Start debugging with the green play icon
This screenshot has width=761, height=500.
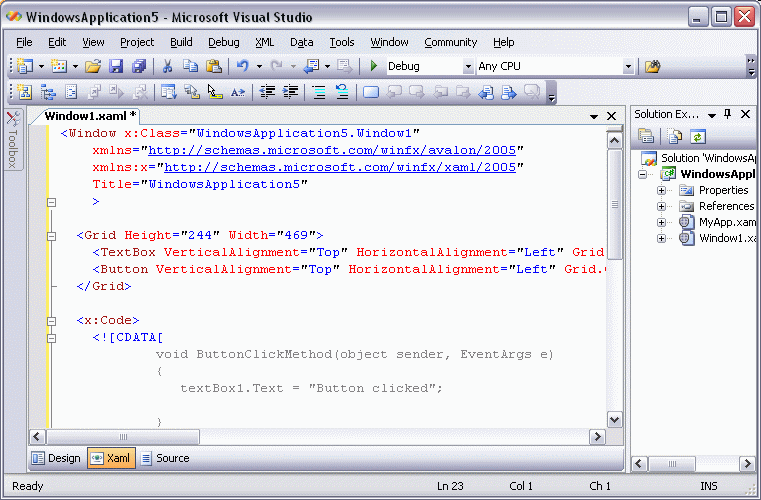coord(374,66)
